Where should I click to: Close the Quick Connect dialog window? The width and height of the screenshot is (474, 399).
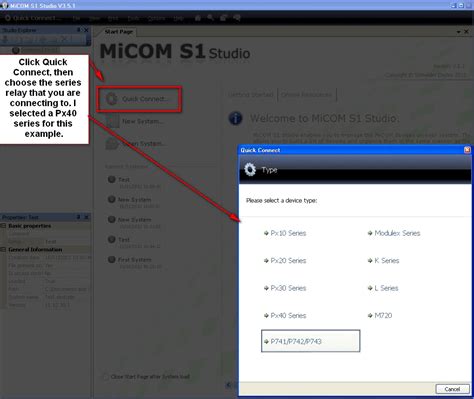(x=467, y=150)
